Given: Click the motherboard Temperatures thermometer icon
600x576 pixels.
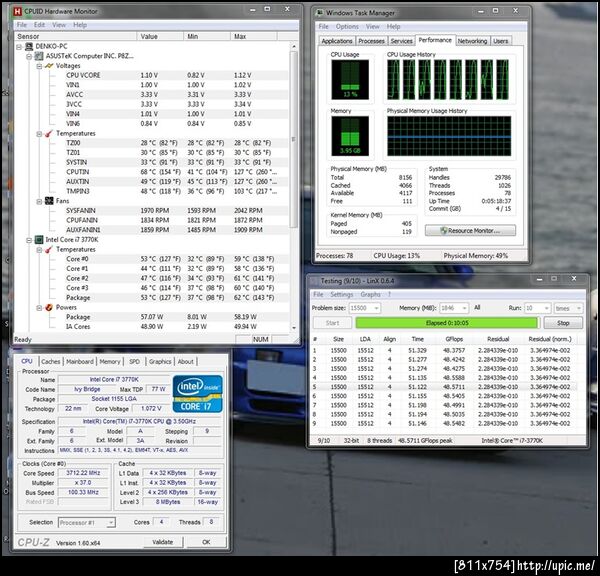Looking at the screenshot, I should 49,134.
